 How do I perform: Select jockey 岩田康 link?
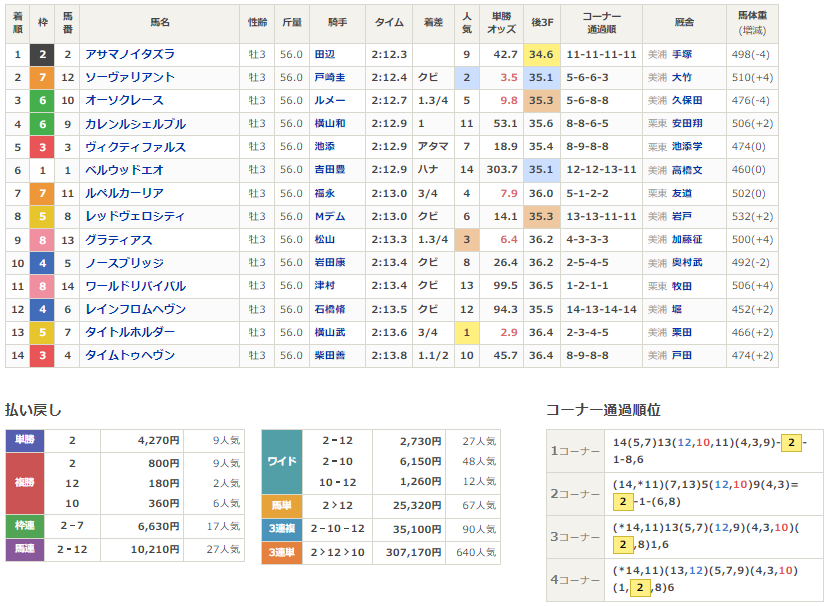pyautogui.click(x=330, y=263)
